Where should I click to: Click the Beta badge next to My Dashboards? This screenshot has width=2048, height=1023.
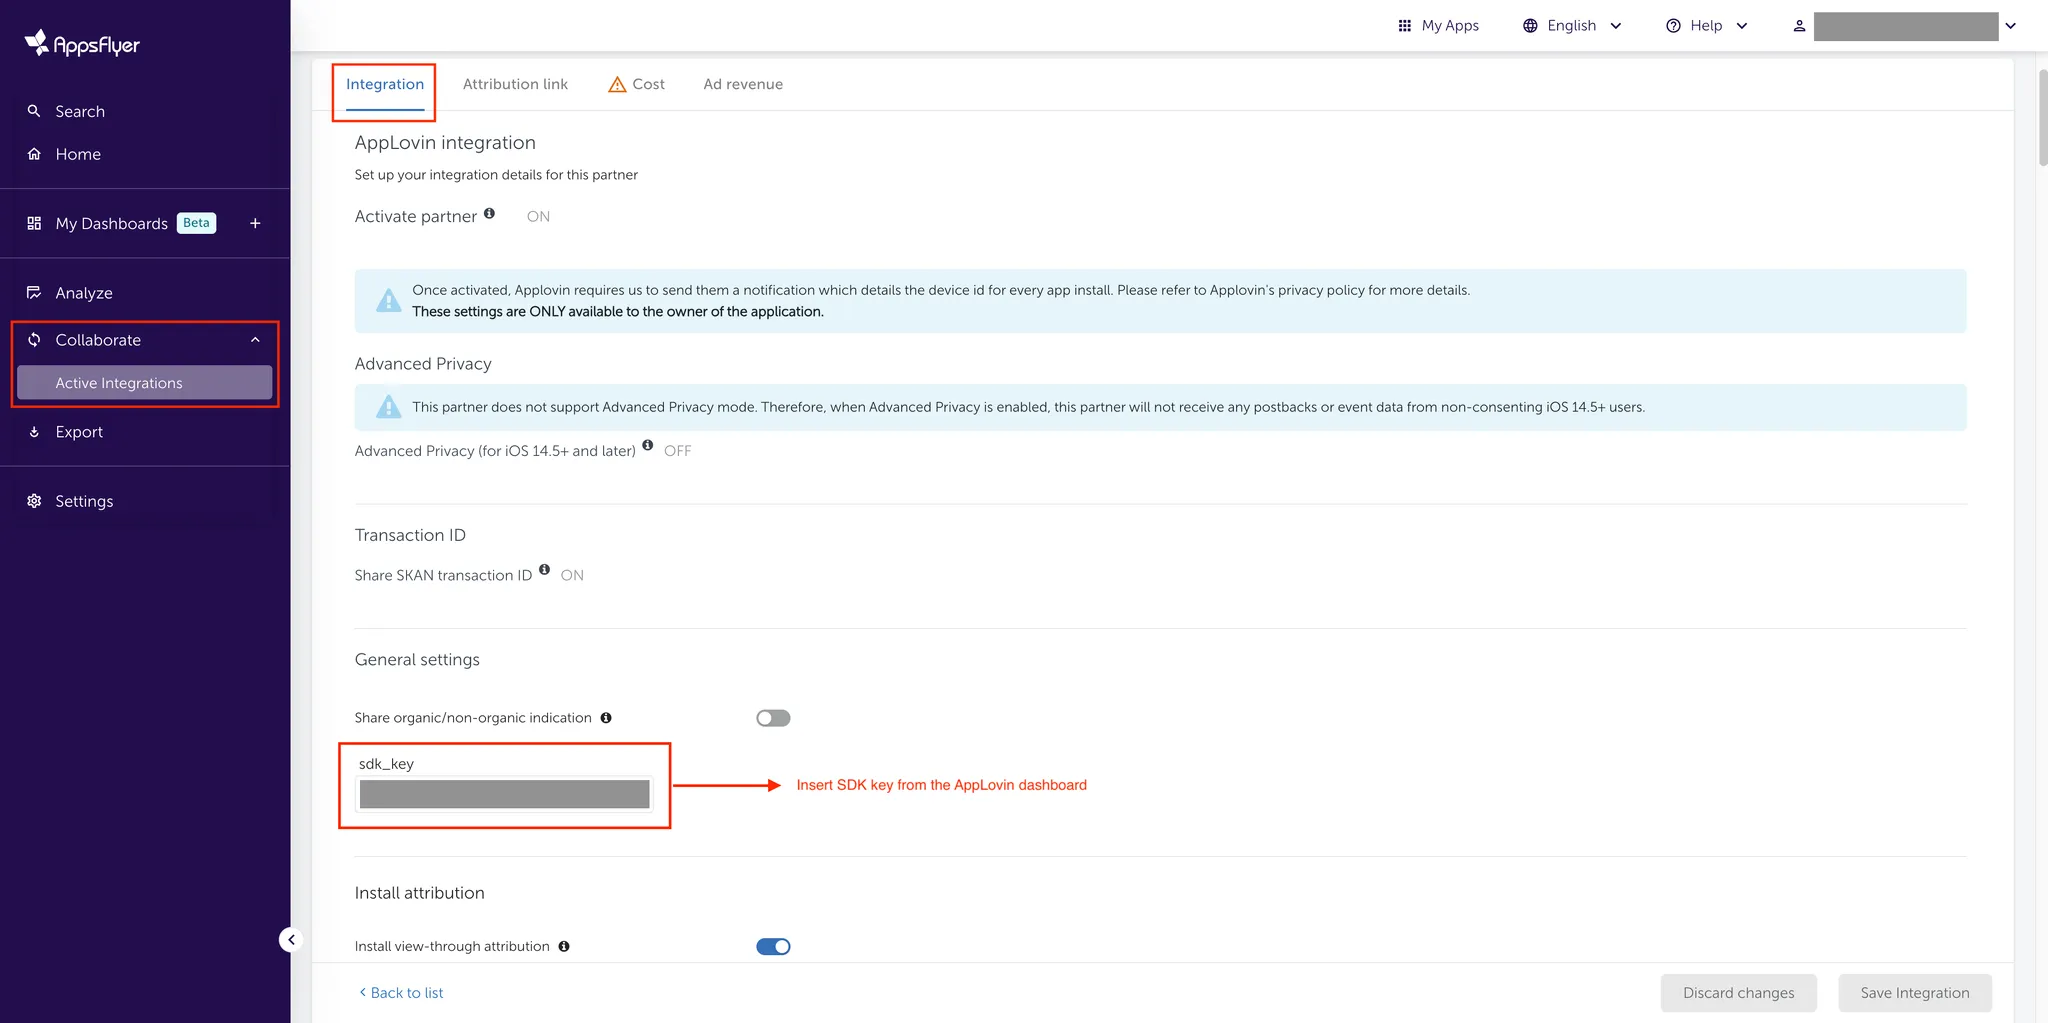(196, 223)
